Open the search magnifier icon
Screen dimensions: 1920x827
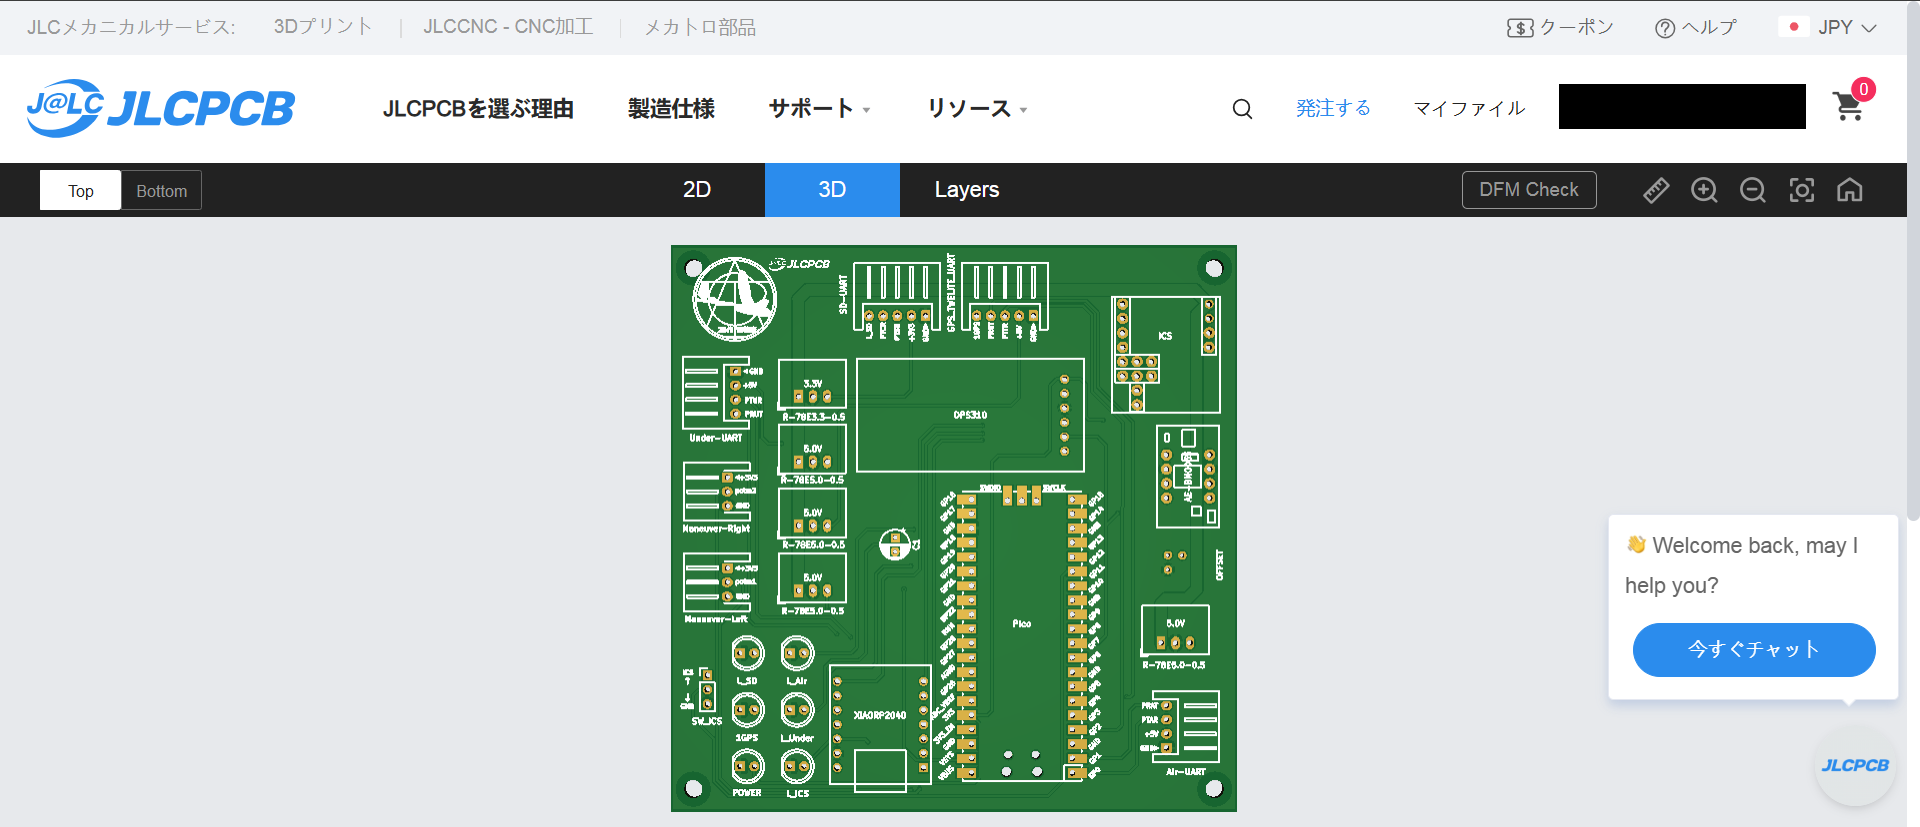(1242, 109)
